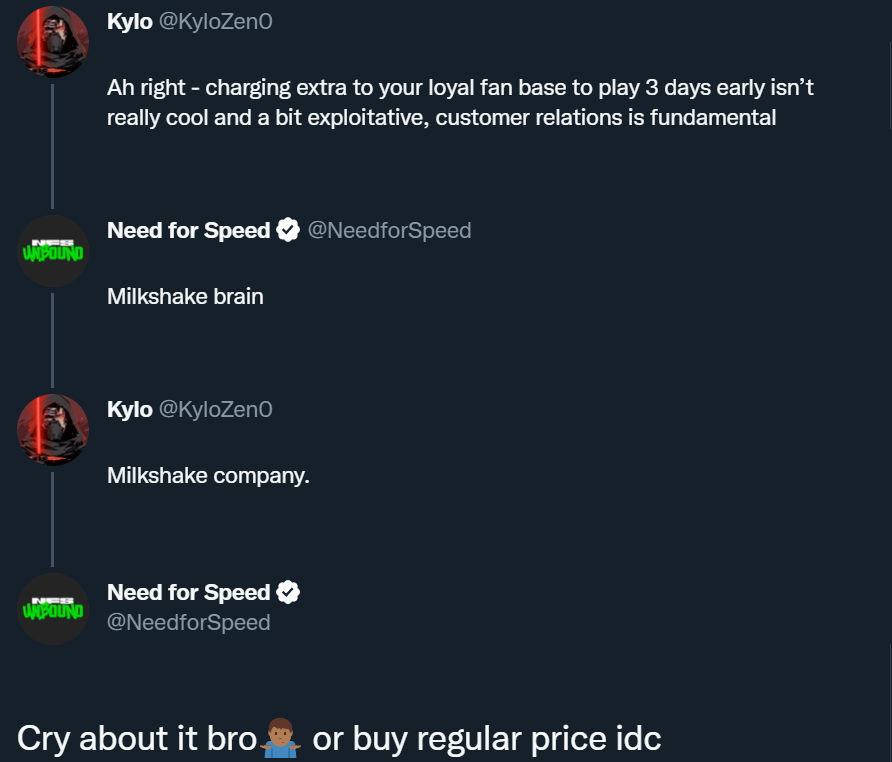Click @KyloZen0 handle above Milkshake company reply
The height and width of the screenshot is (762, 892).
(x=216, y=410)
